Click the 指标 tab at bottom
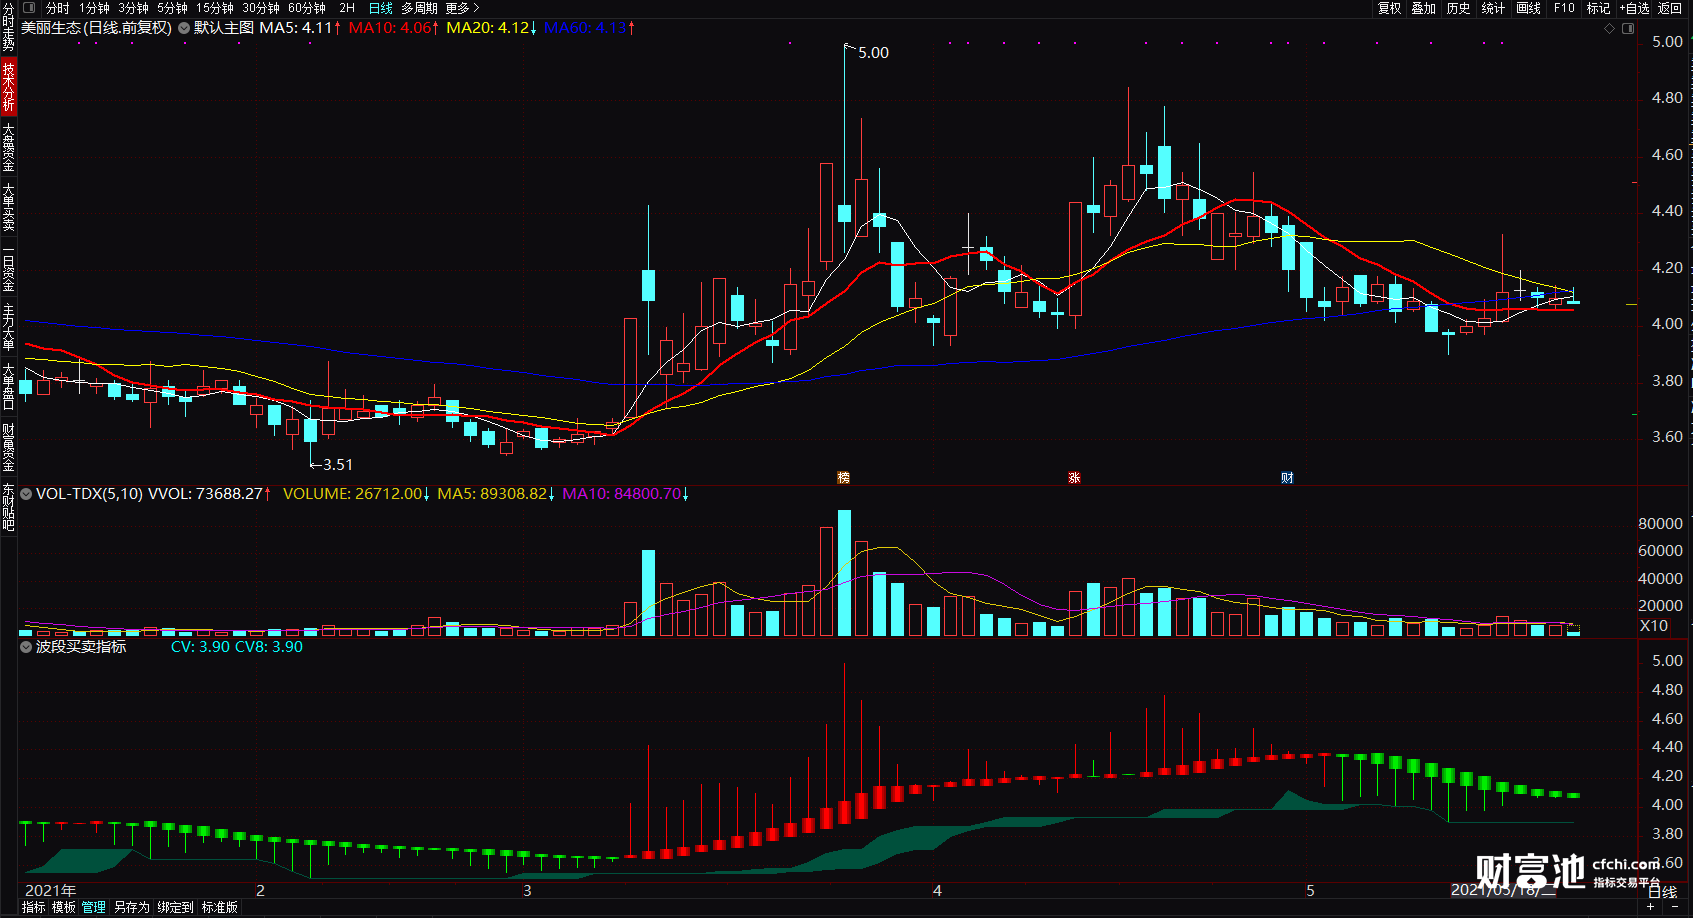 click(33, 907)
